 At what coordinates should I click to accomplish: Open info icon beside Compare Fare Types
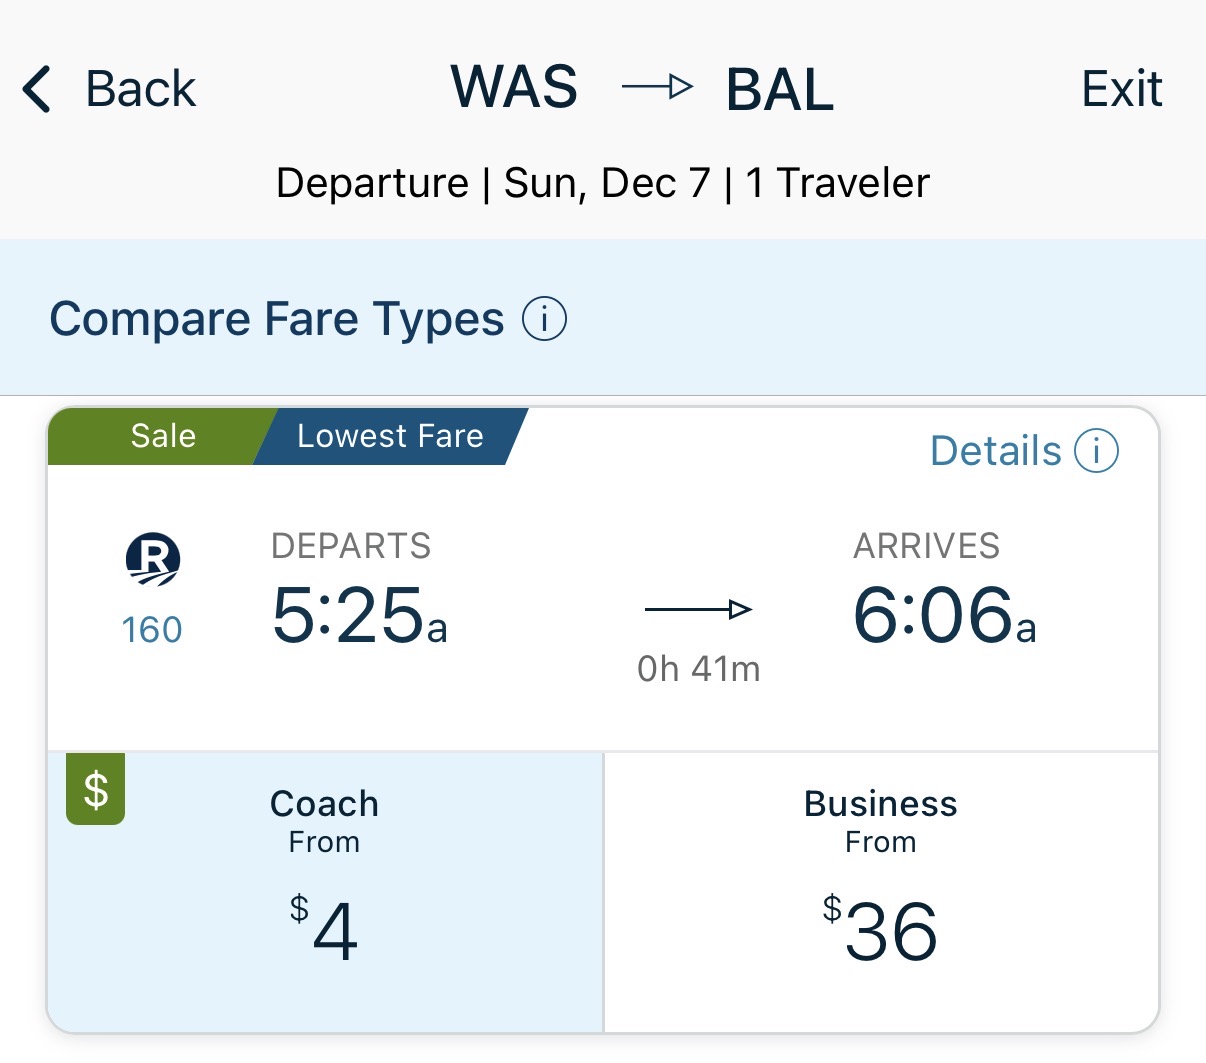tap(544, 320)
